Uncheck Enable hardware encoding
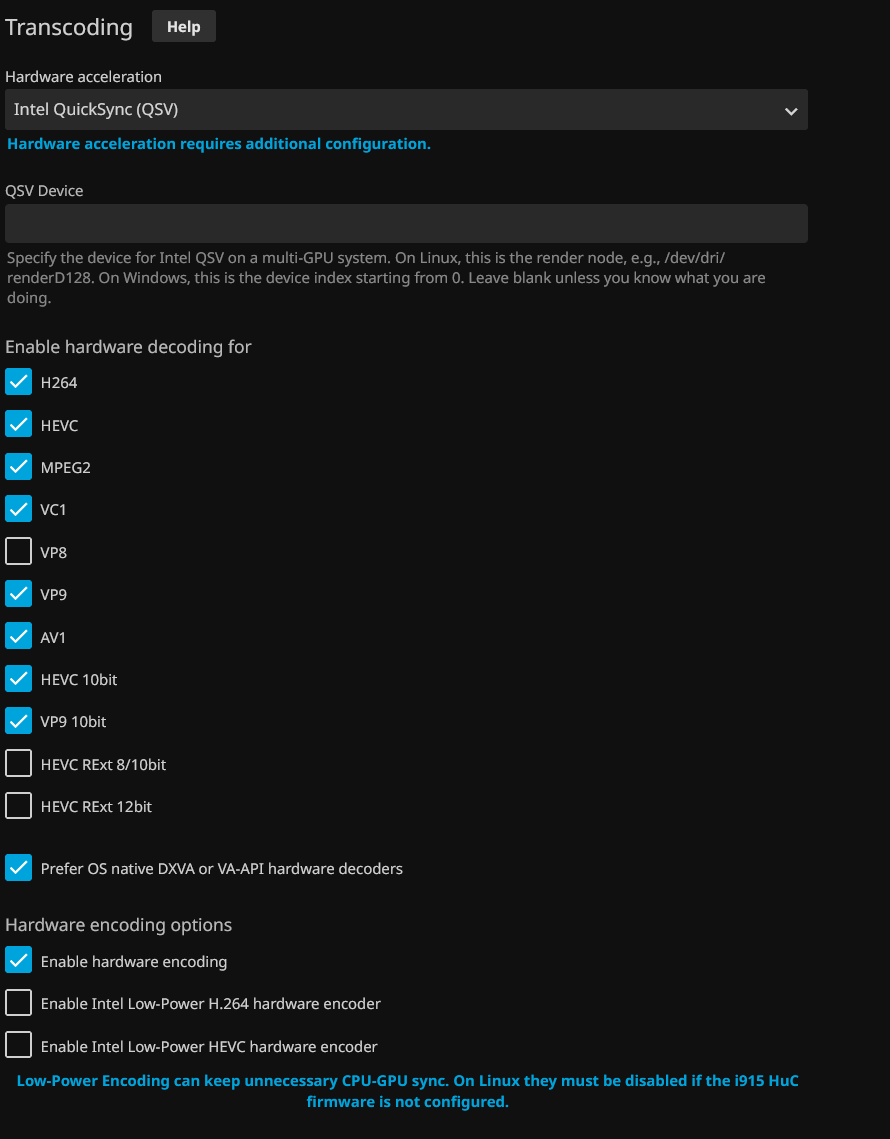Screen dimensions: 890x1139 pos(19,961)
